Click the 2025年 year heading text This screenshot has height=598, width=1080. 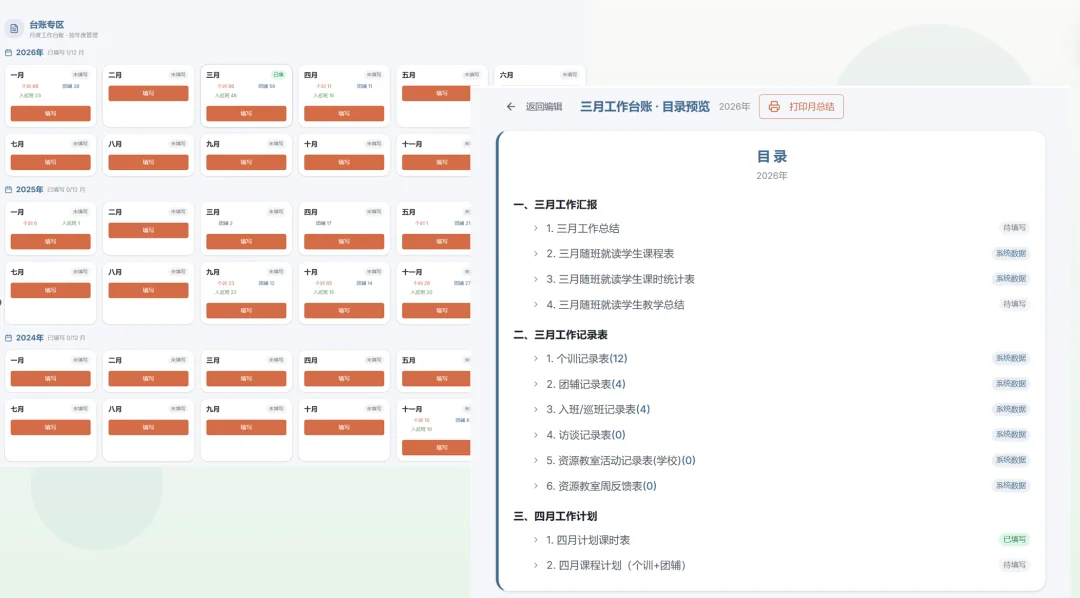coord(30,189)
